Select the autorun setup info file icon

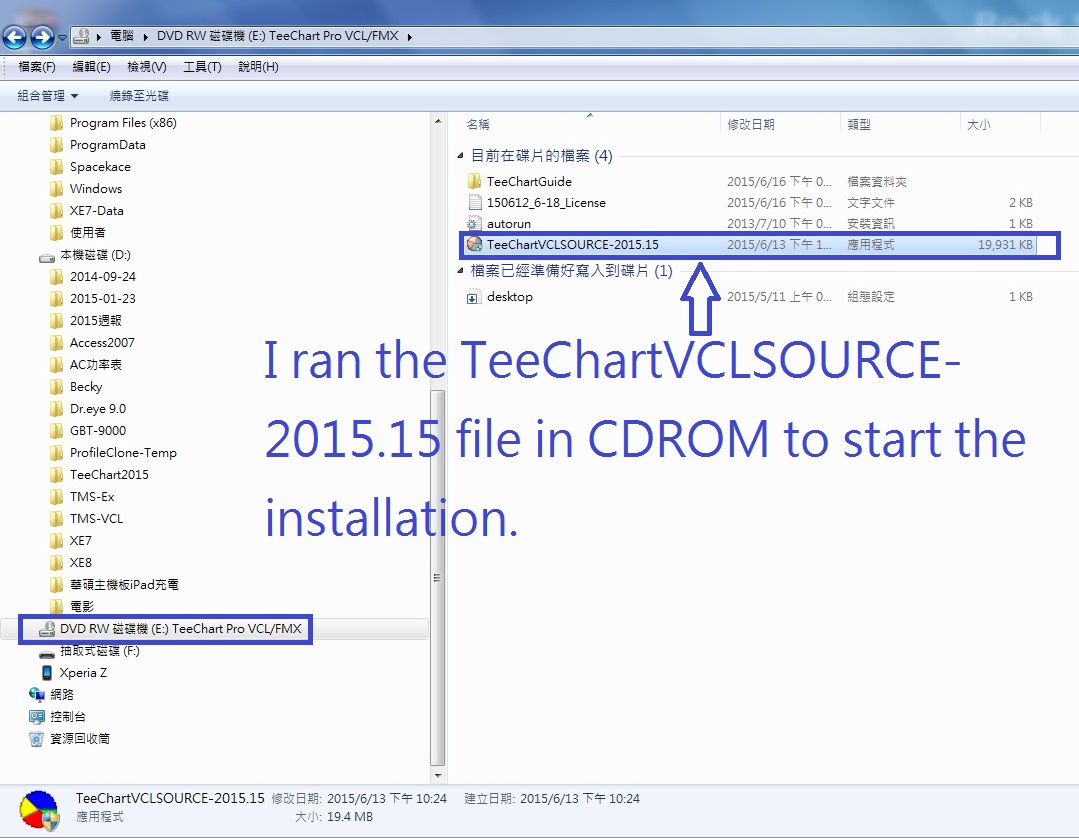pos(473,224)
